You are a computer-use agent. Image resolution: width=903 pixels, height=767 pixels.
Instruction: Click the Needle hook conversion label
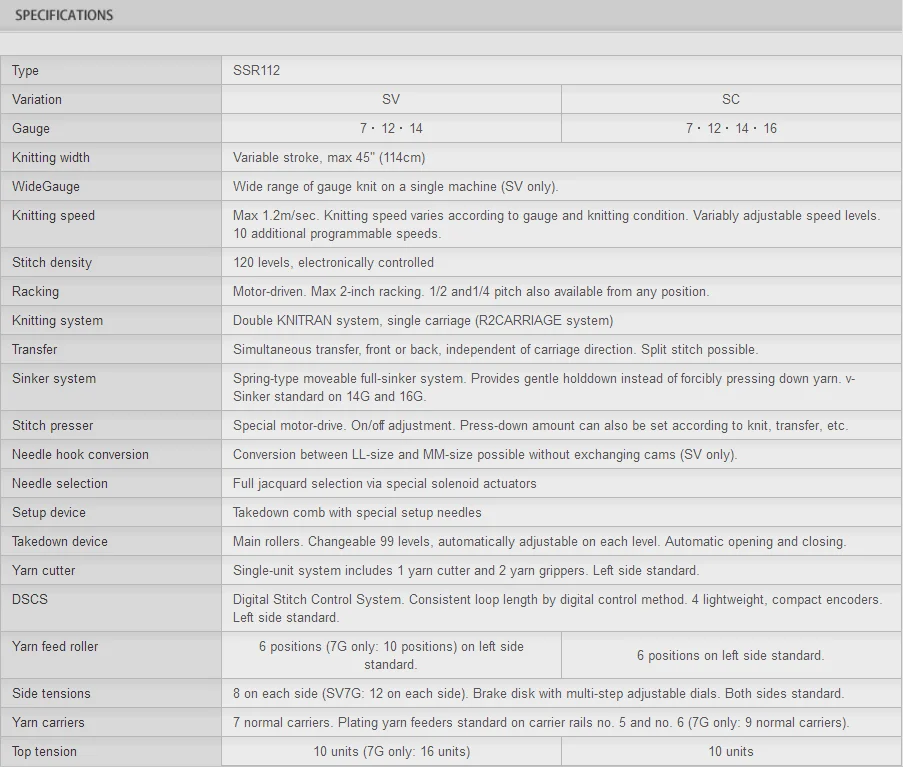coord(80,455)
